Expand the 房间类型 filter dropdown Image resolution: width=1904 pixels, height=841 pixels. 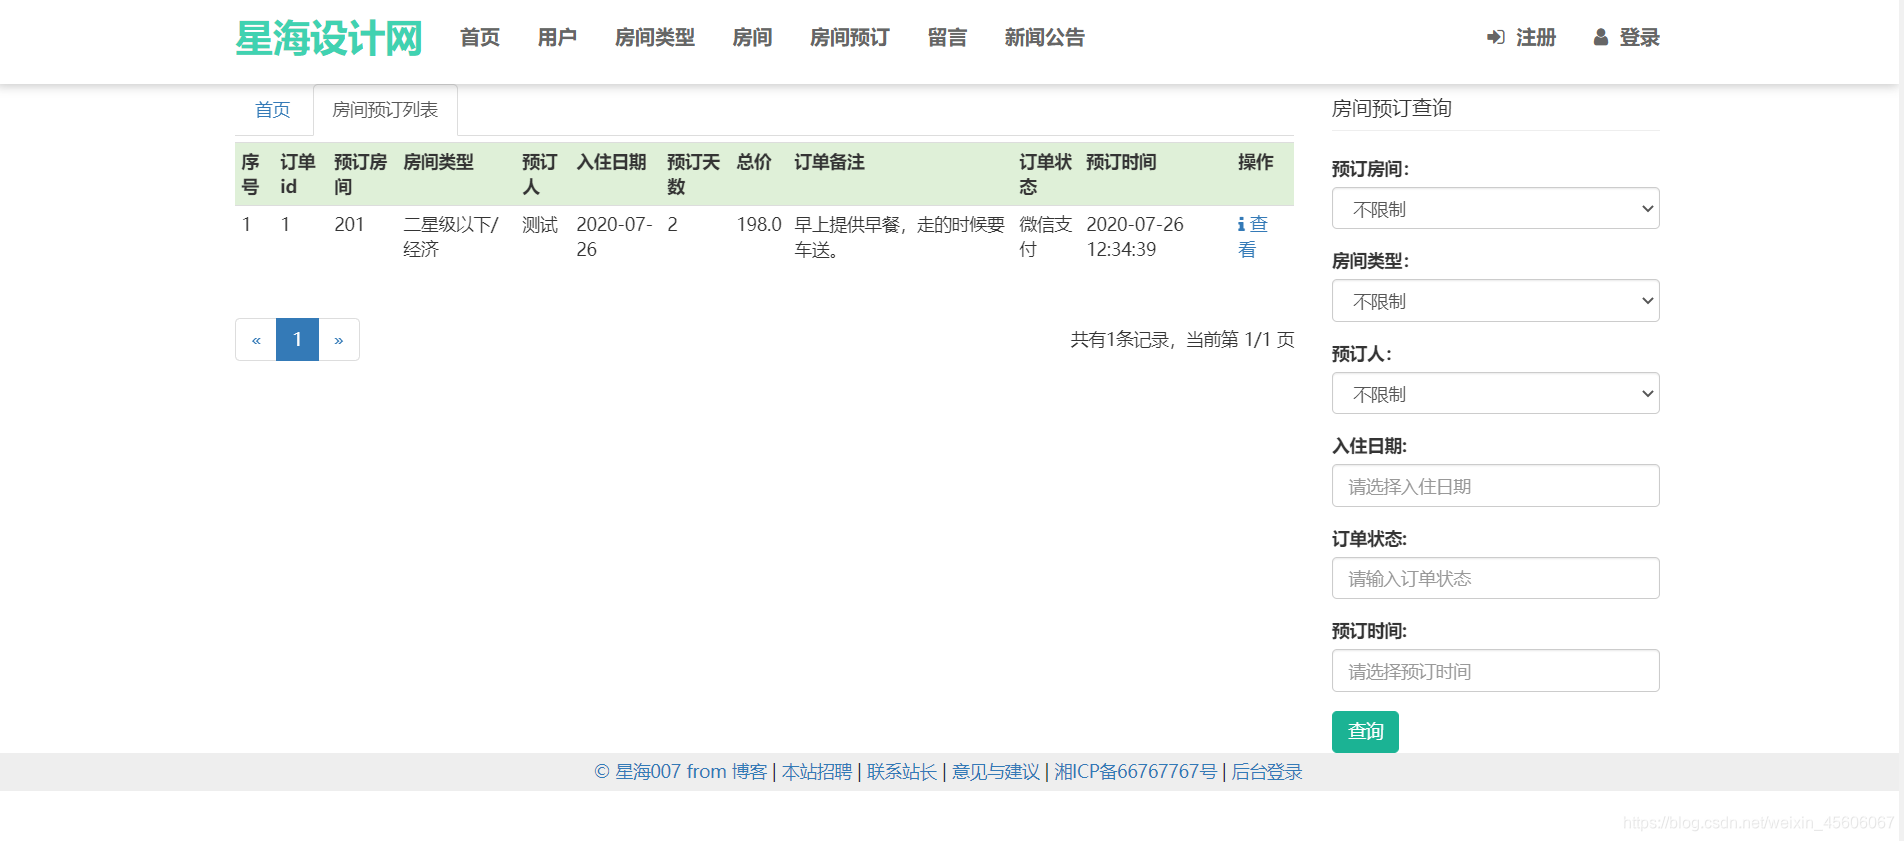click(x=1495, y=301)
